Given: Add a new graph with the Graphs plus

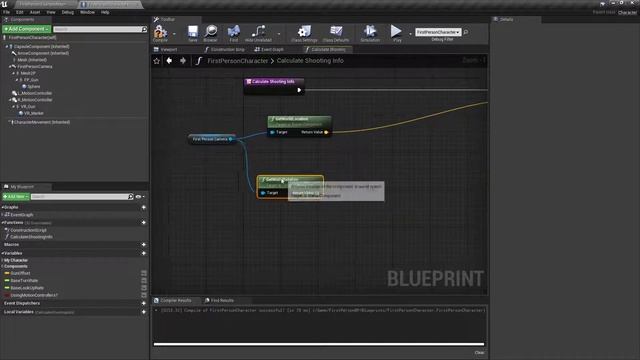Looking at the screenshot, I should 144,207.
